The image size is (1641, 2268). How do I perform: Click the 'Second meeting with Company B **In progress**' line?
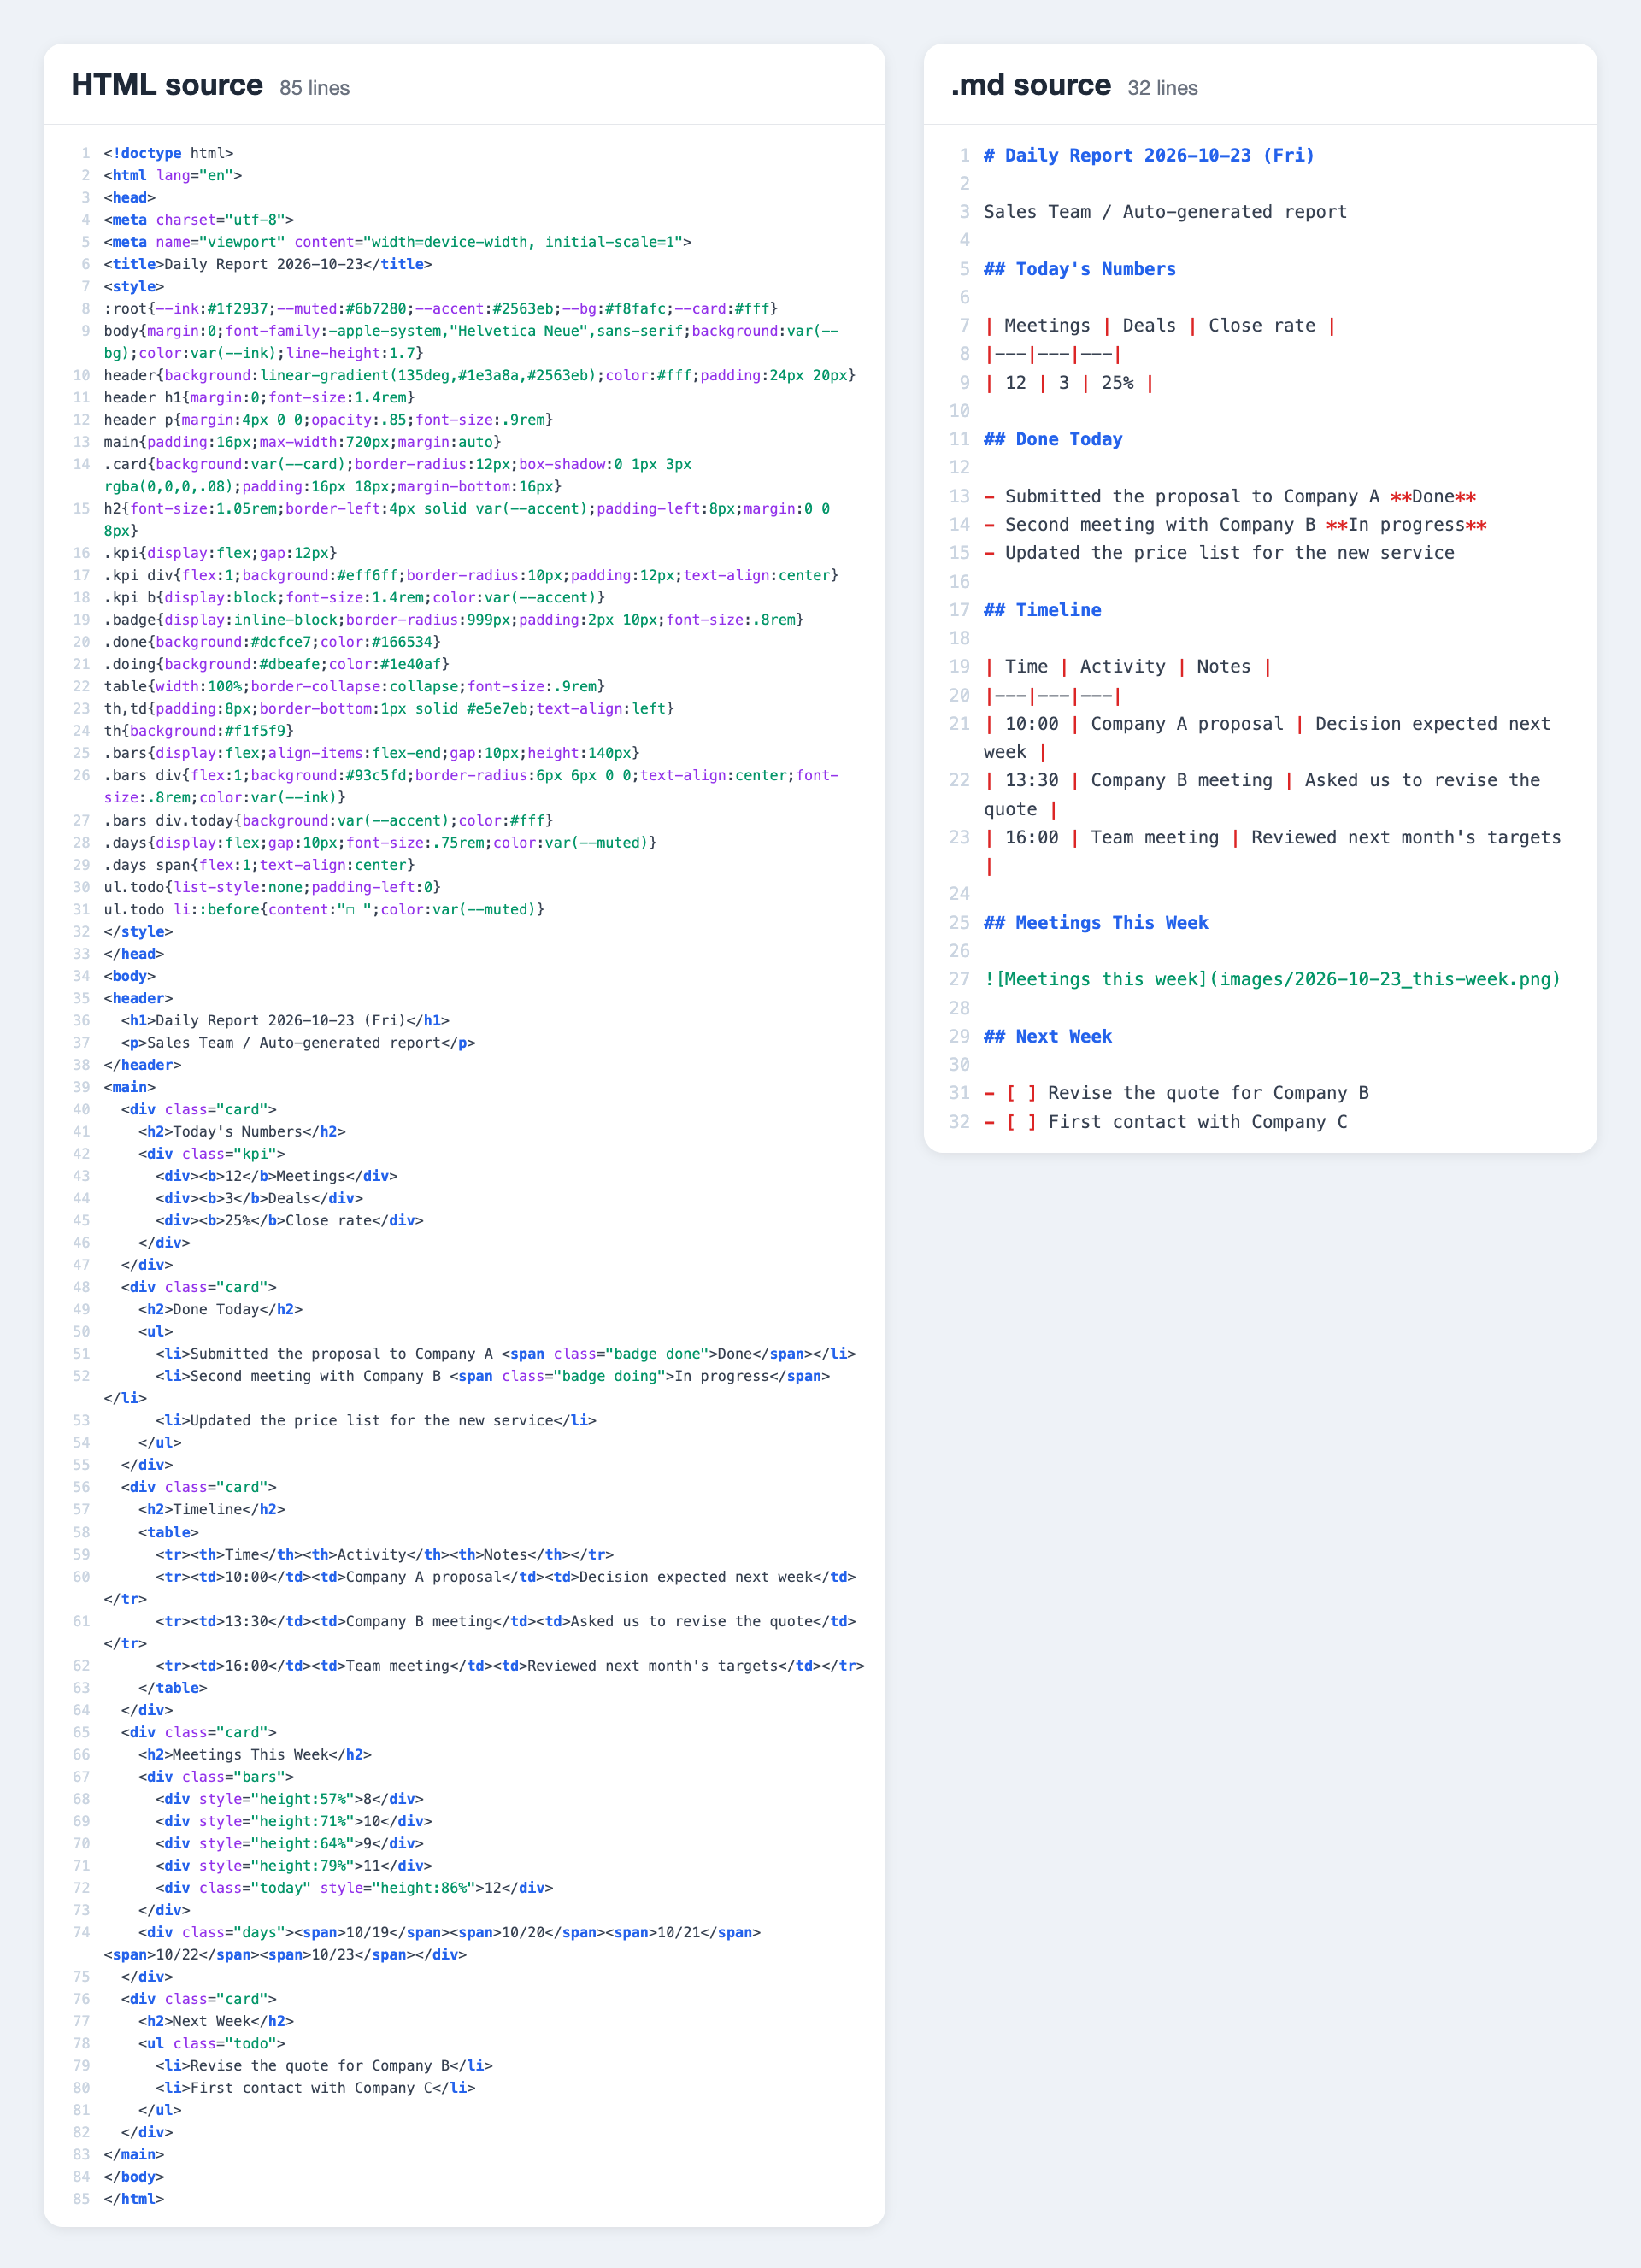pos(1235,524)
